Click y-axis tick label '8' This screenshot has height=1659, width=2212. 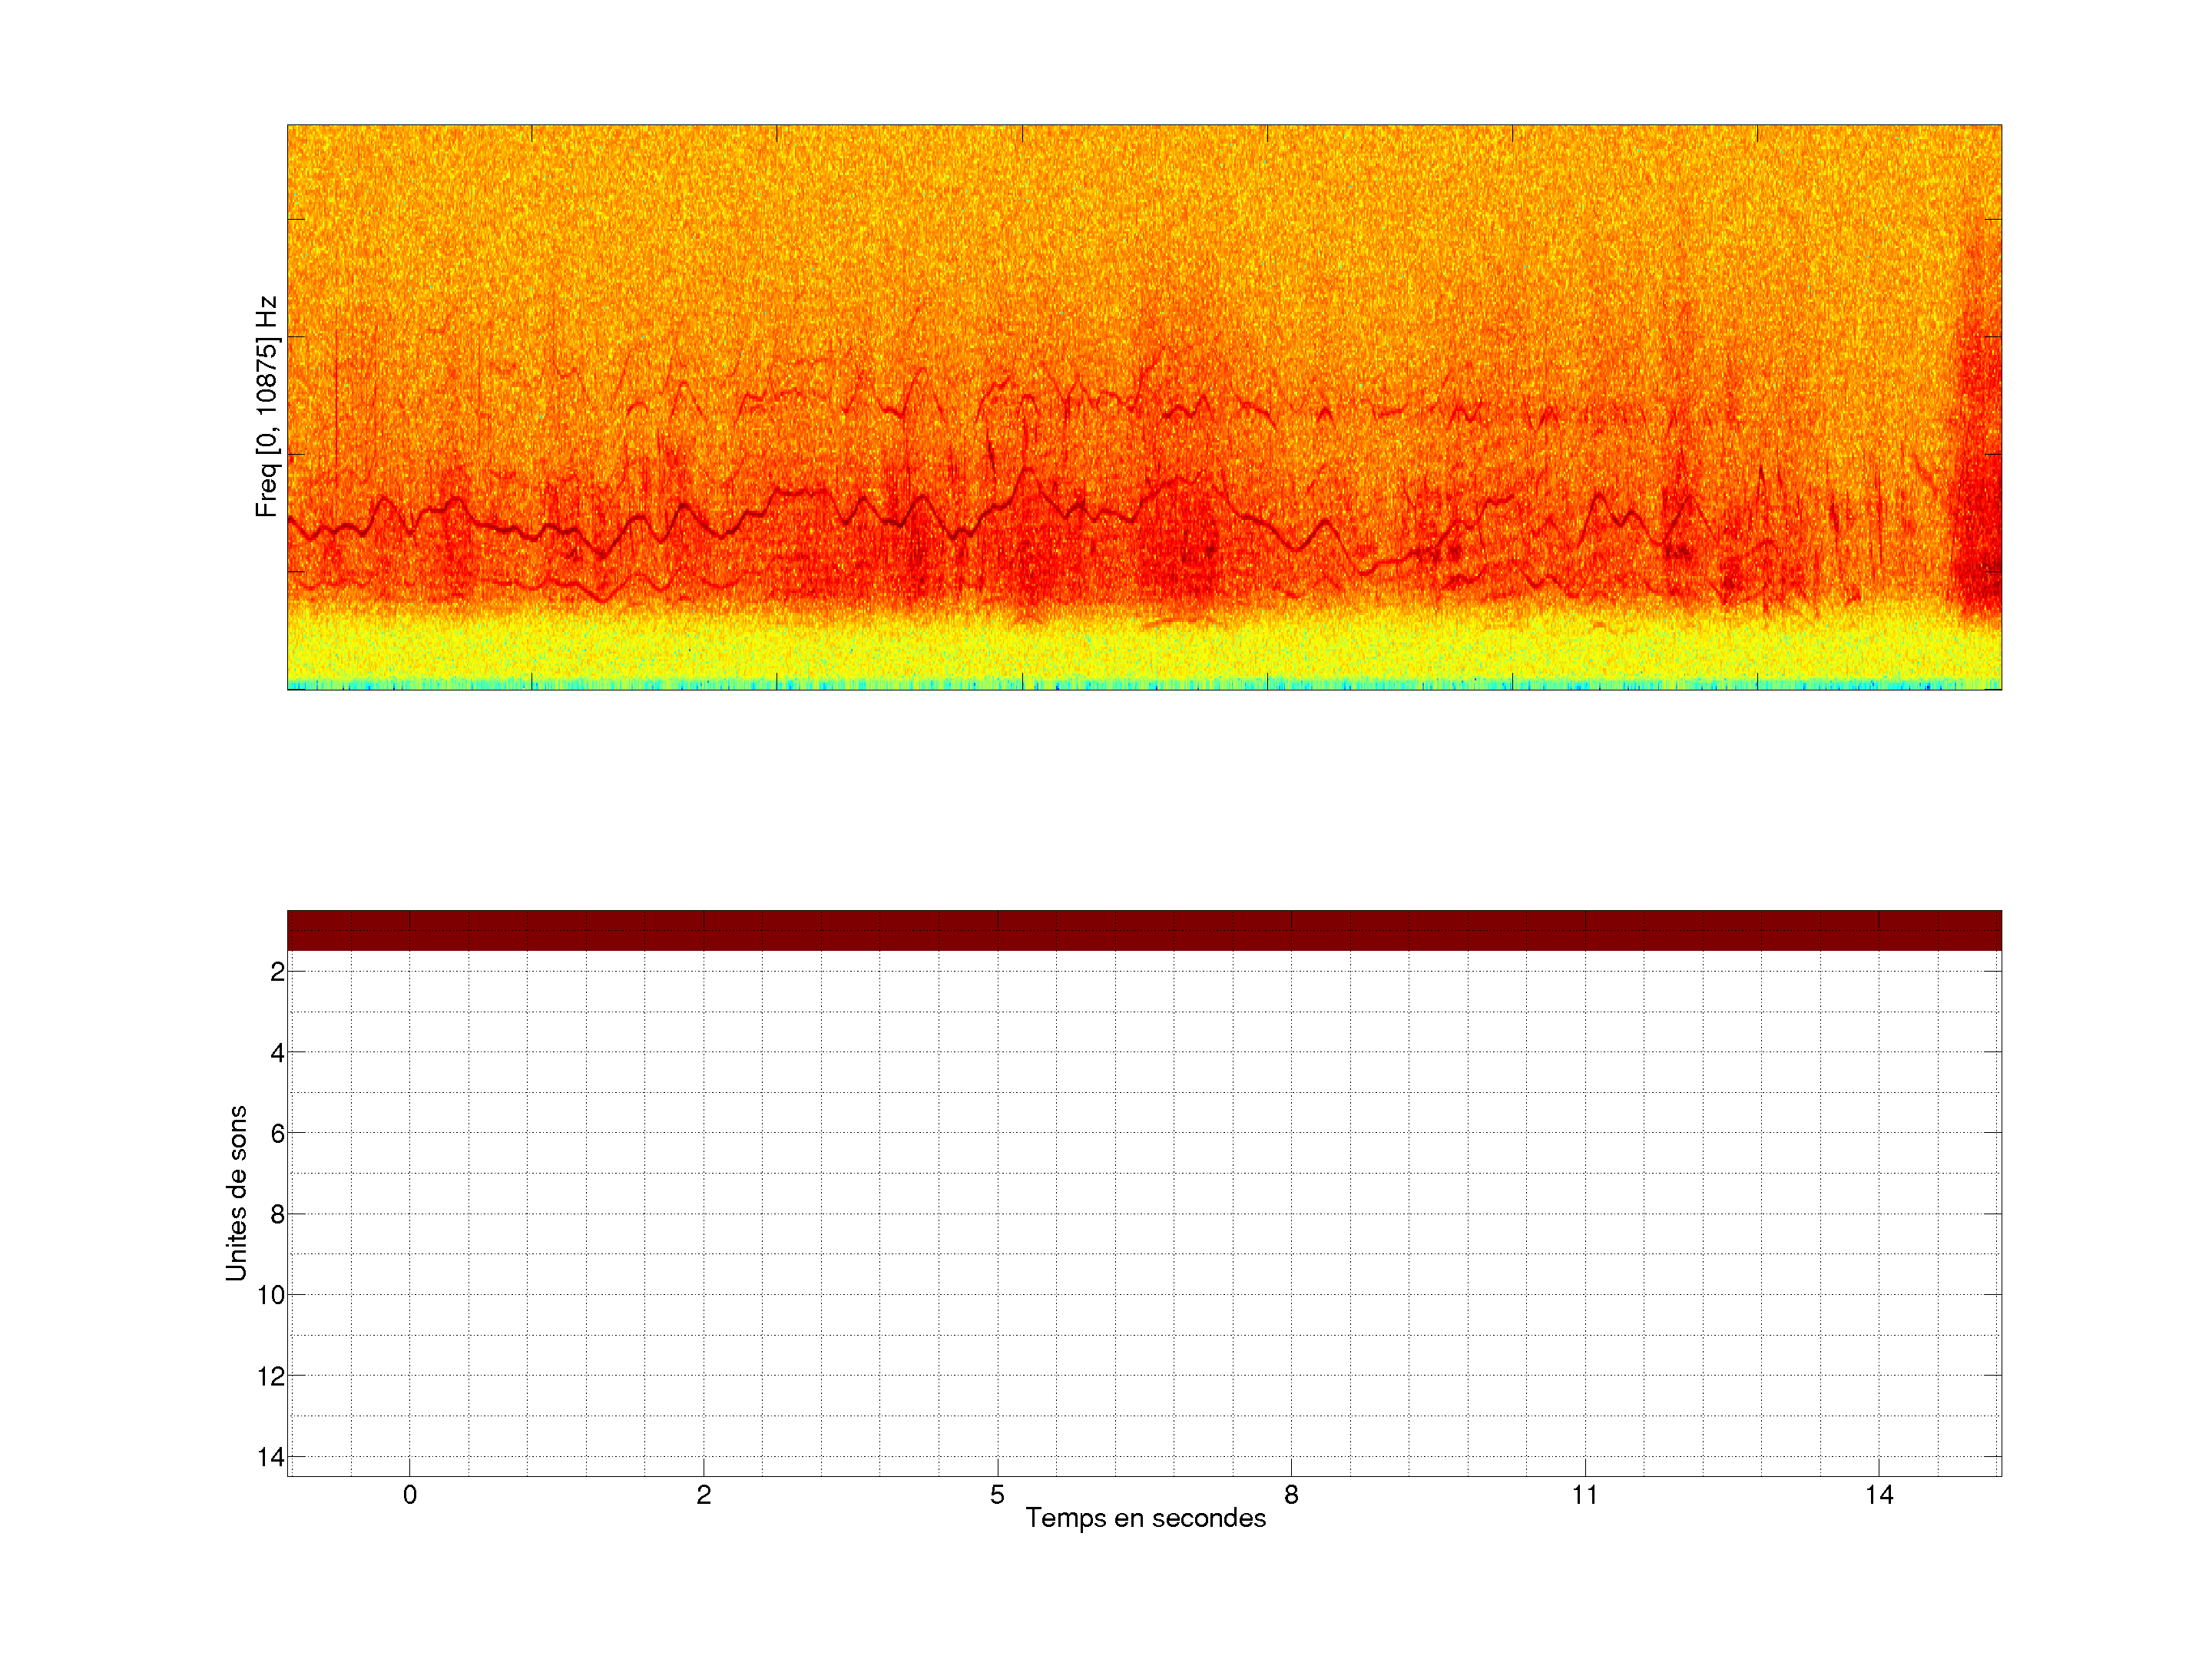[x=277, y=1215]
